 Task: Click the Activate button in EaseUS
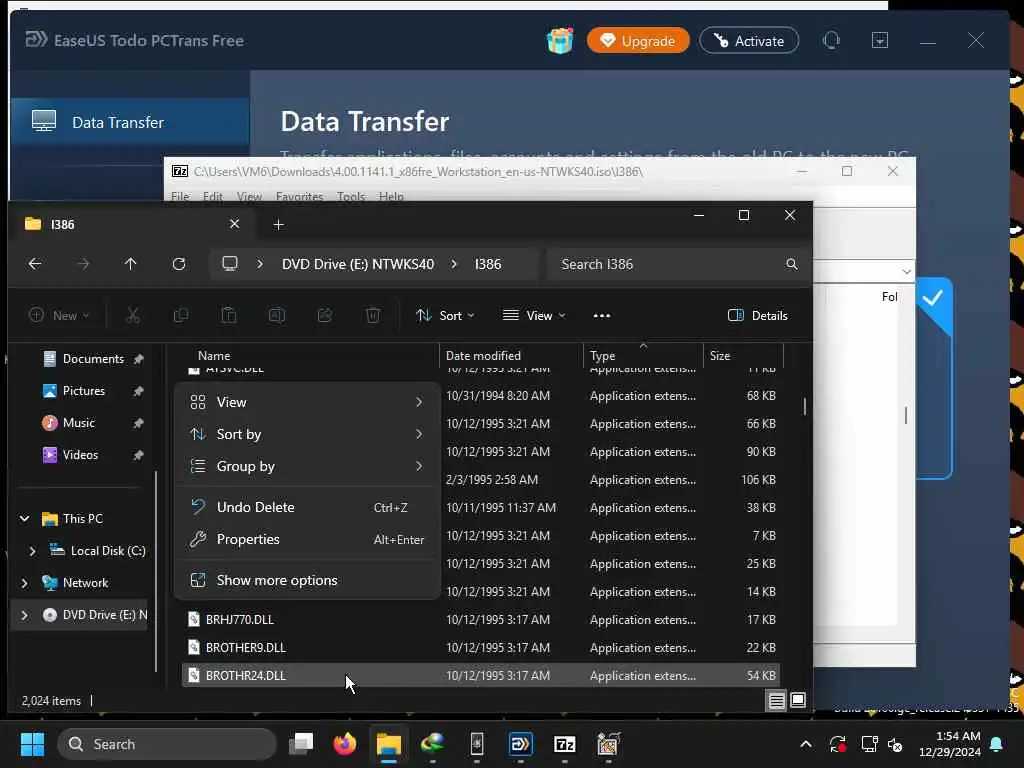749,40
